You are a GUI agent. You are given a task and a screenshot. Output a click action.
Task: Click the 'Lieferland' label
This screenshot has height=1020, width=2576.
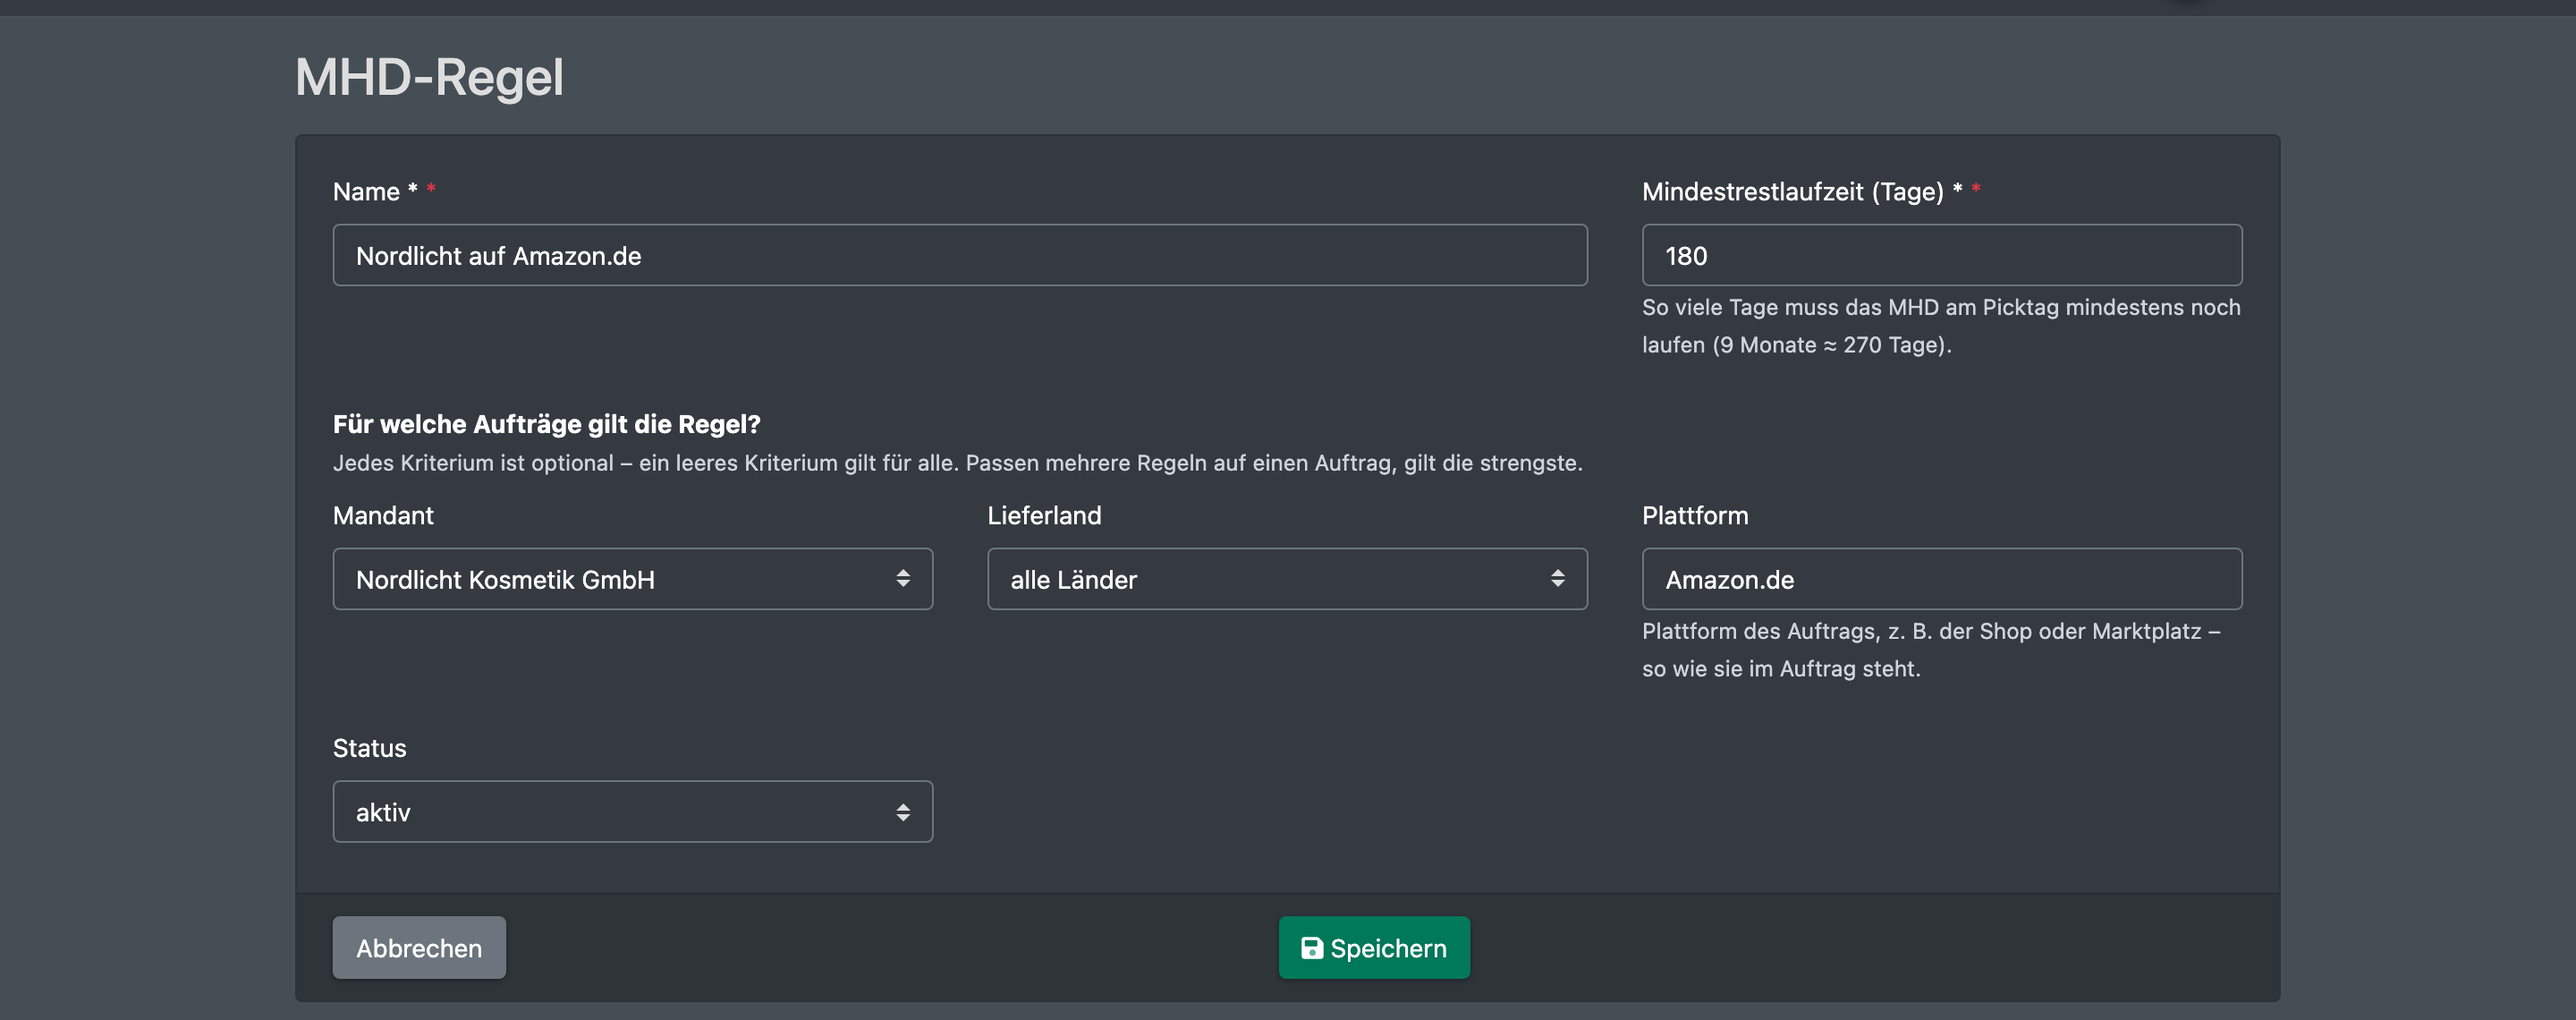pyautogui.click(x=1044, y=515)
